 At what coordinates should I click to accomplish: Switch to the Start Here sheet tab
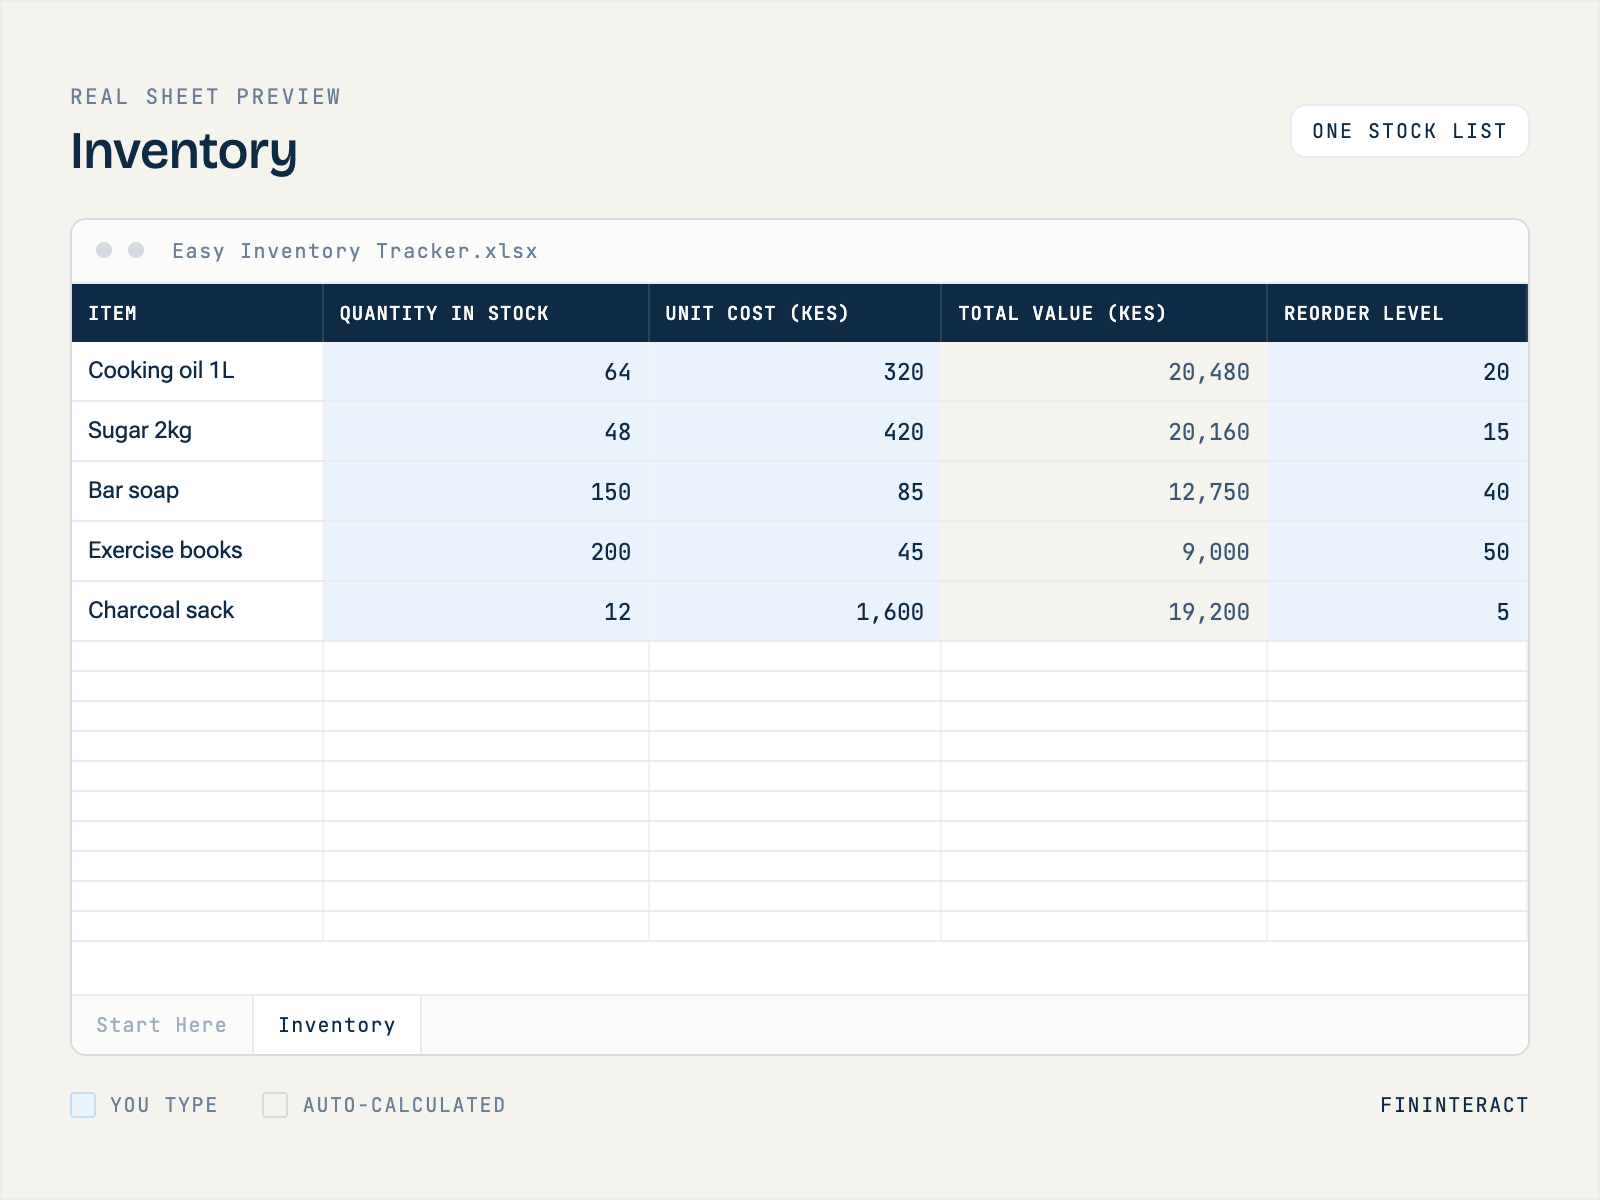(x=162, y=1025)
